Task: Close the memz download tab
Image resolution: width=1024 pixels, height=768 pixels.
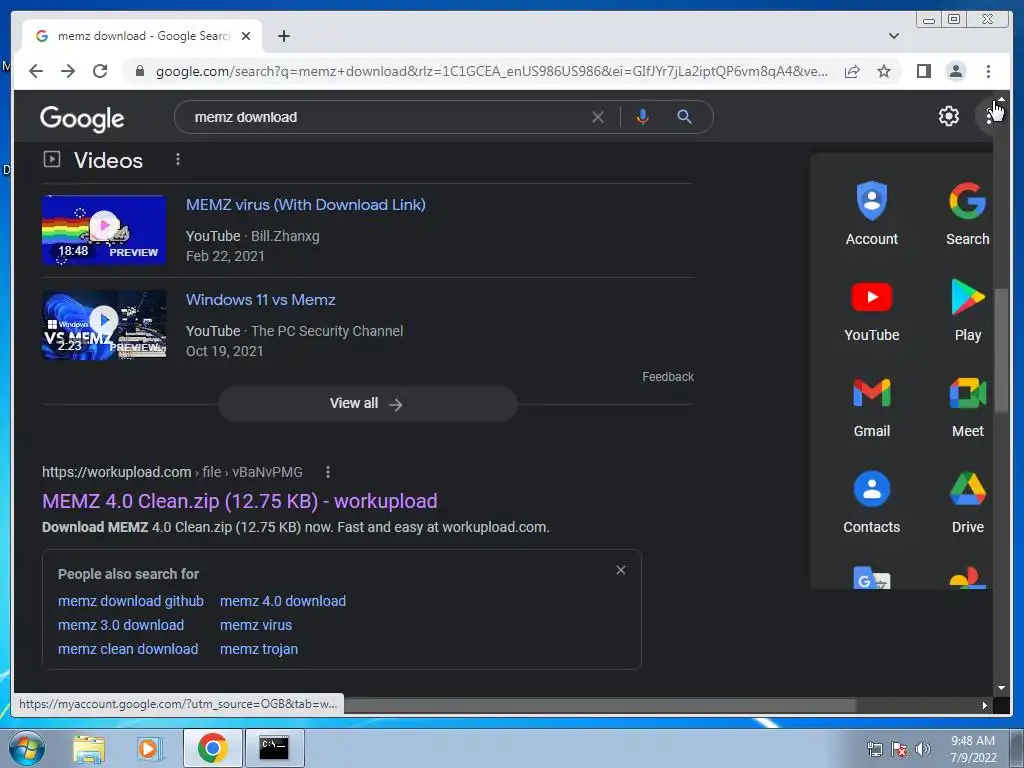Action: pyautogui.click(x=246, y=36)
